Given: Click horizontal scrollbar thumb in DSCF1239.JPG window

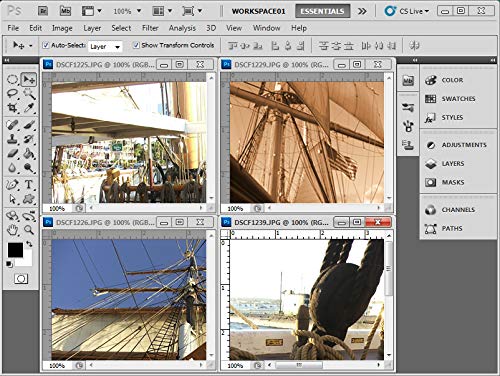Looking at the screenshot, I should coord(299,365).
